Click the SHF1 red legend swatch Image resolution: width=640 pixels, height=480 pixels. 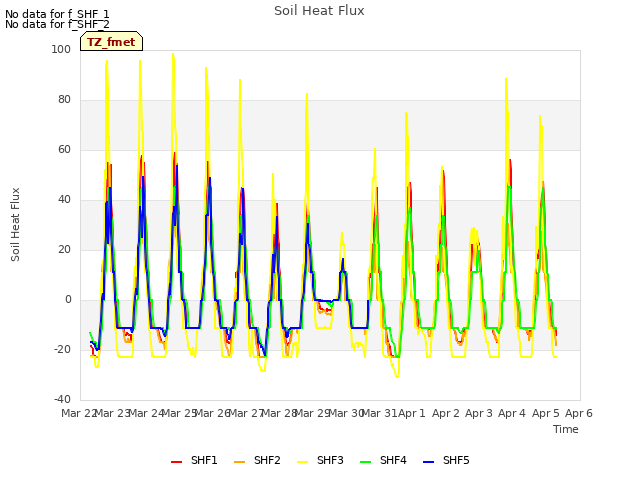click(176, 462)
